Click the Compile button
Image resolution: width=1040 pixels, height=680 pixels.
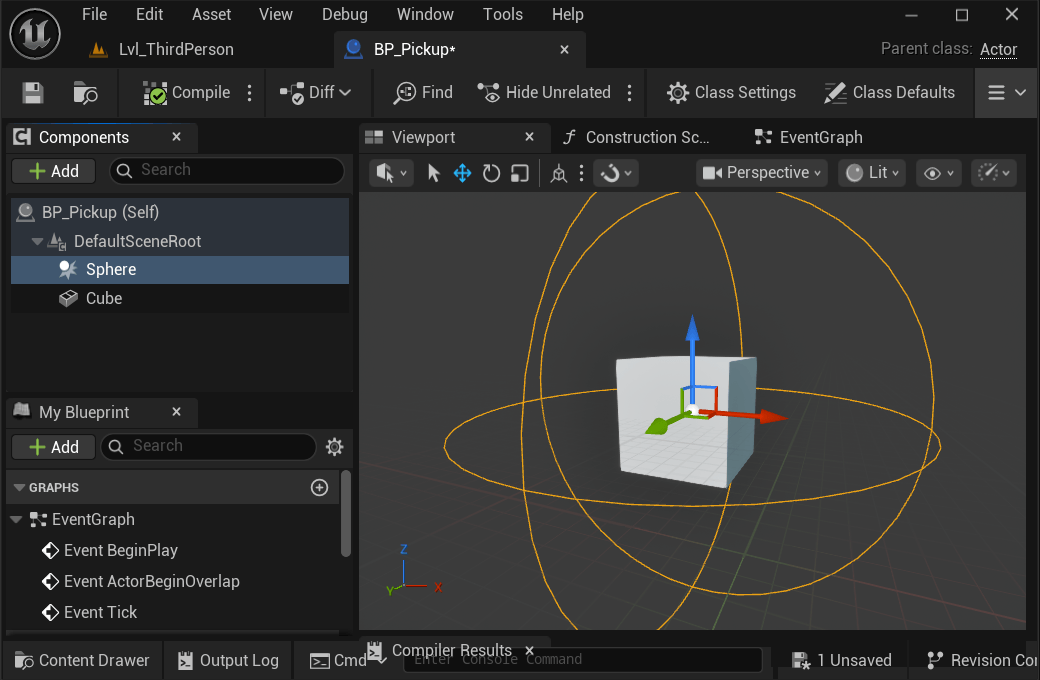point(188,93)
